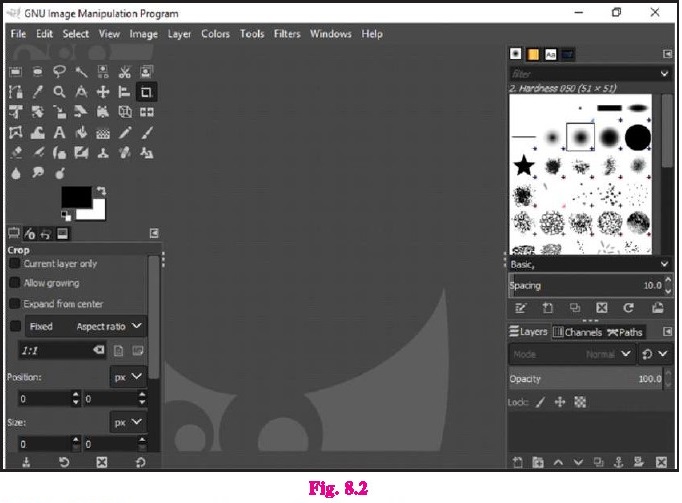Select the Free Select lasso tool
Viewport: 682px width, 503px height.
point(59,72)
